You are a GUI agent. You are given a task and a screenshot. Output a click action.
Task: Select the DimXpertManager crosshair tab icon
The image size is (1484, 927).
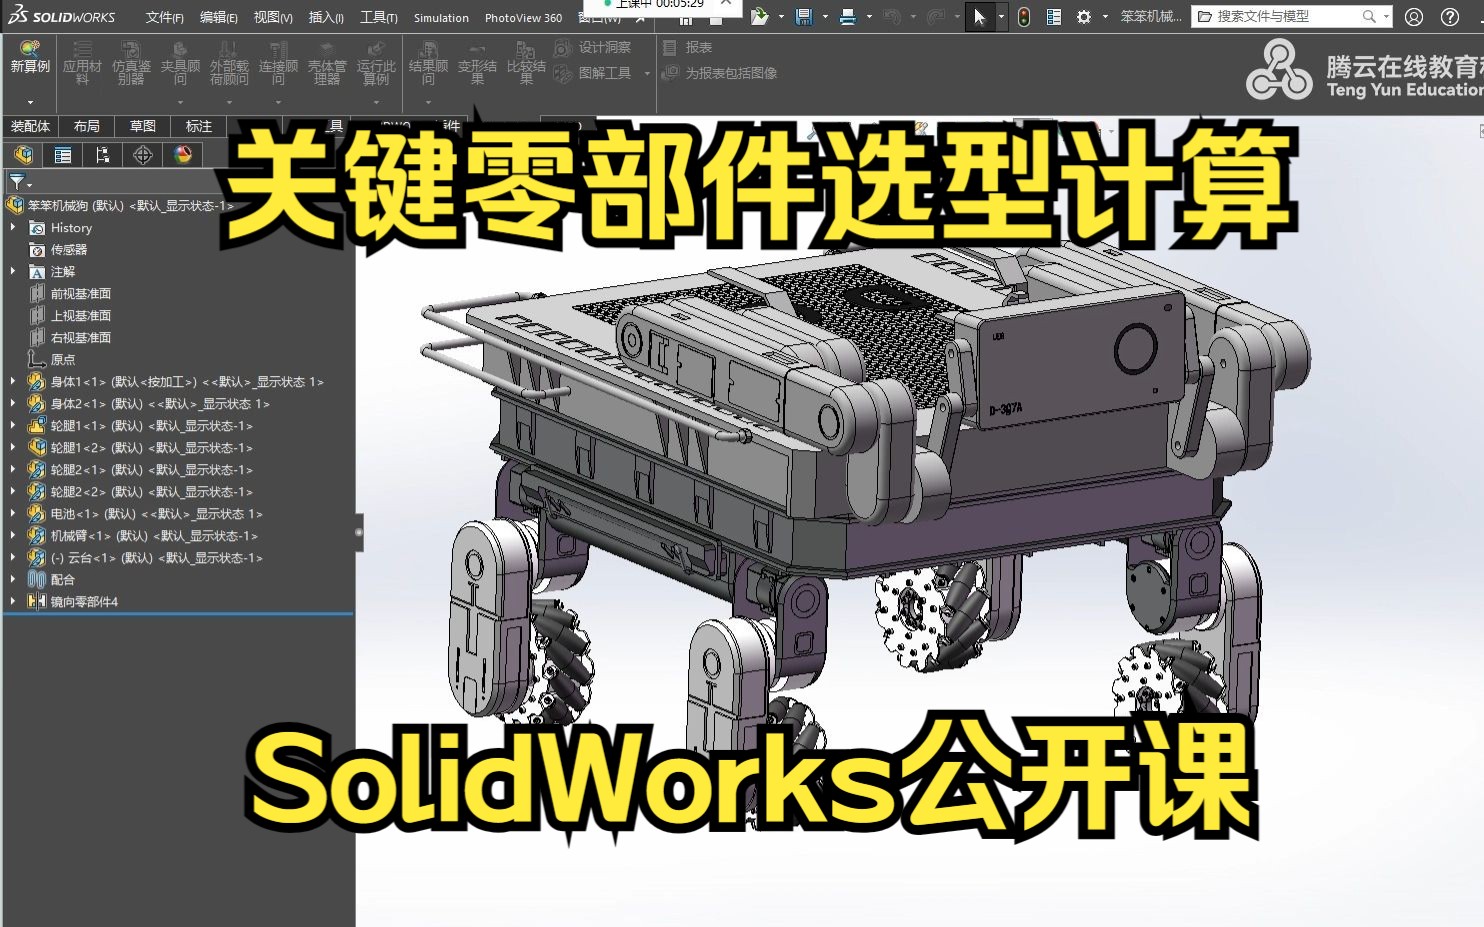tap(143, 154)
